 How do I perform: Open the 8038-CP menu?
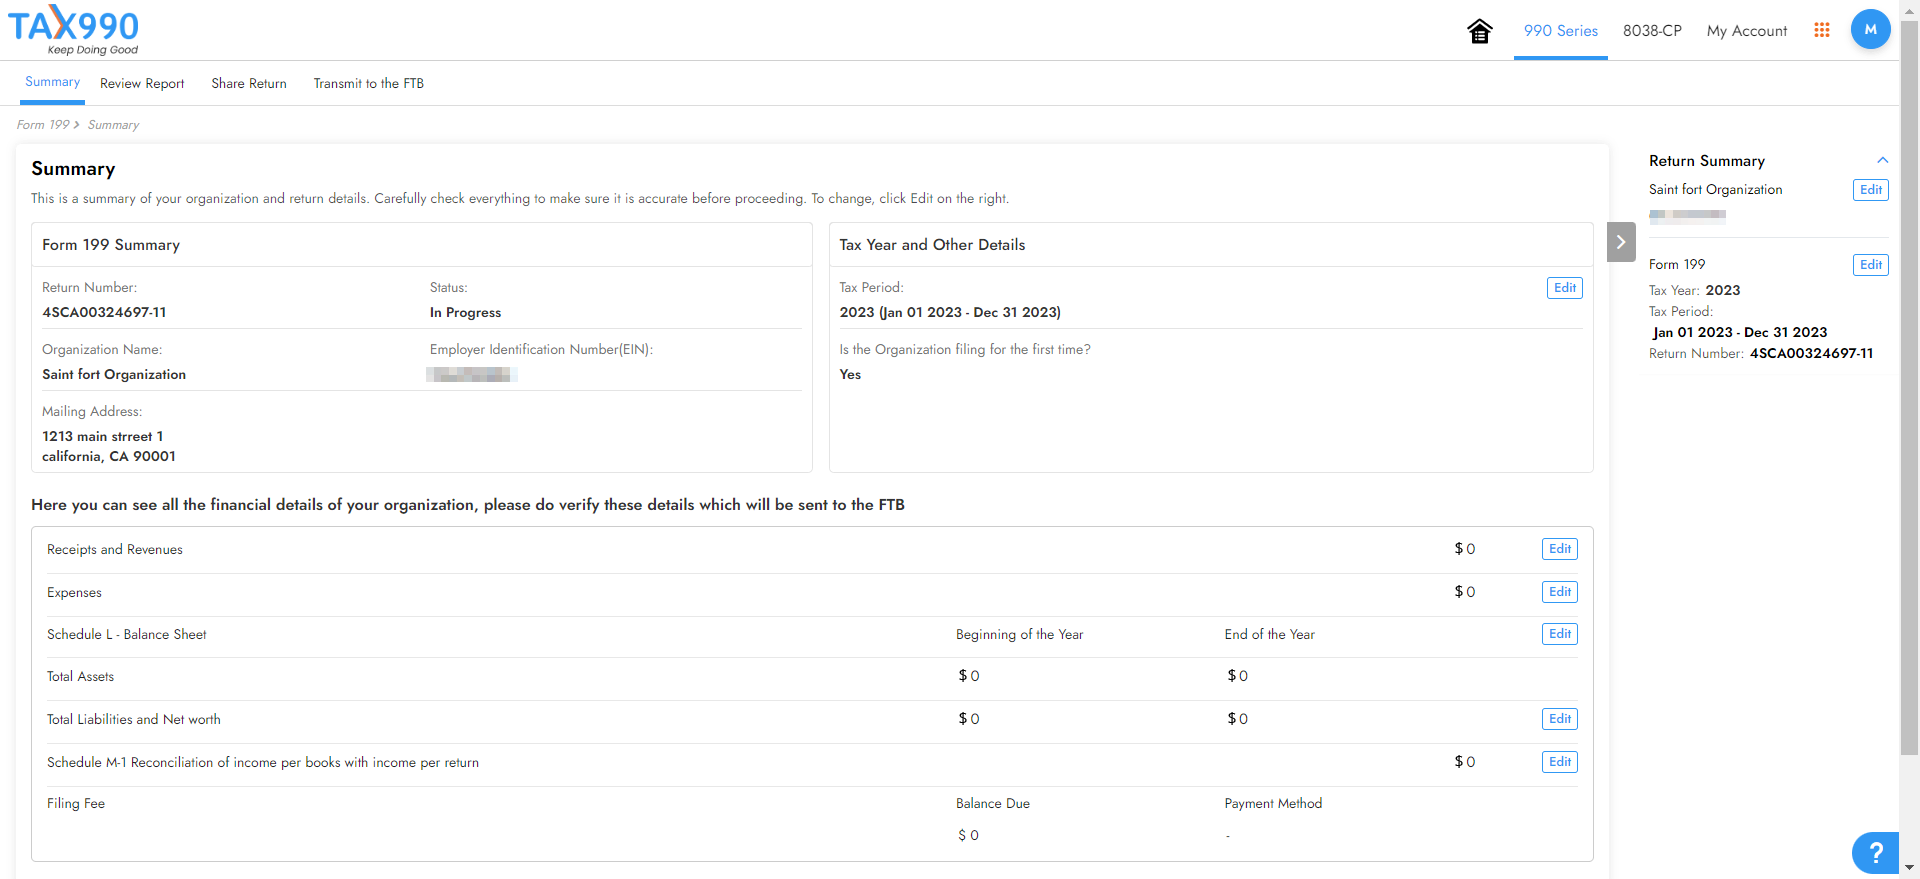coord(1652,31)
